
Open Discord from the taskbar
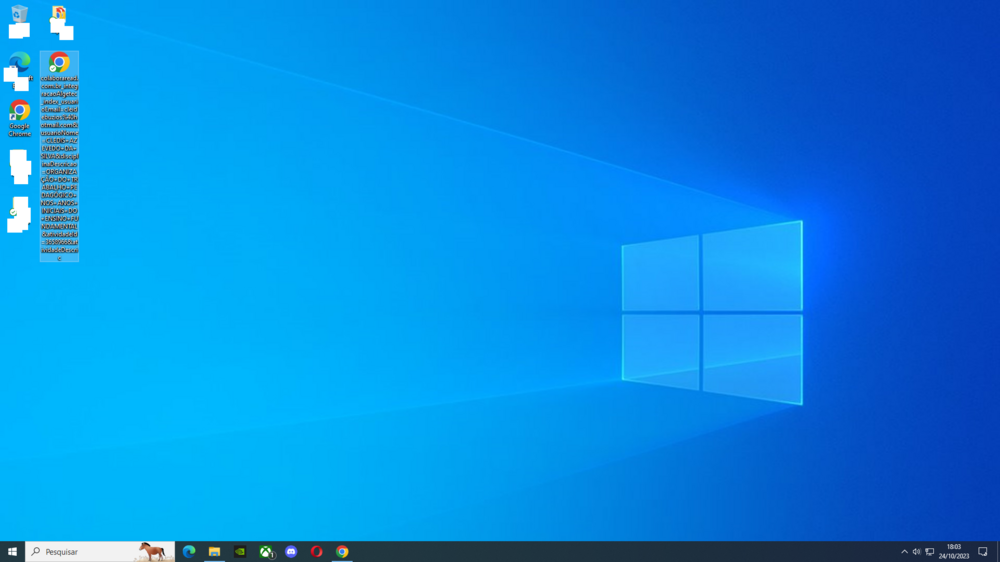(x=291, y=551)
